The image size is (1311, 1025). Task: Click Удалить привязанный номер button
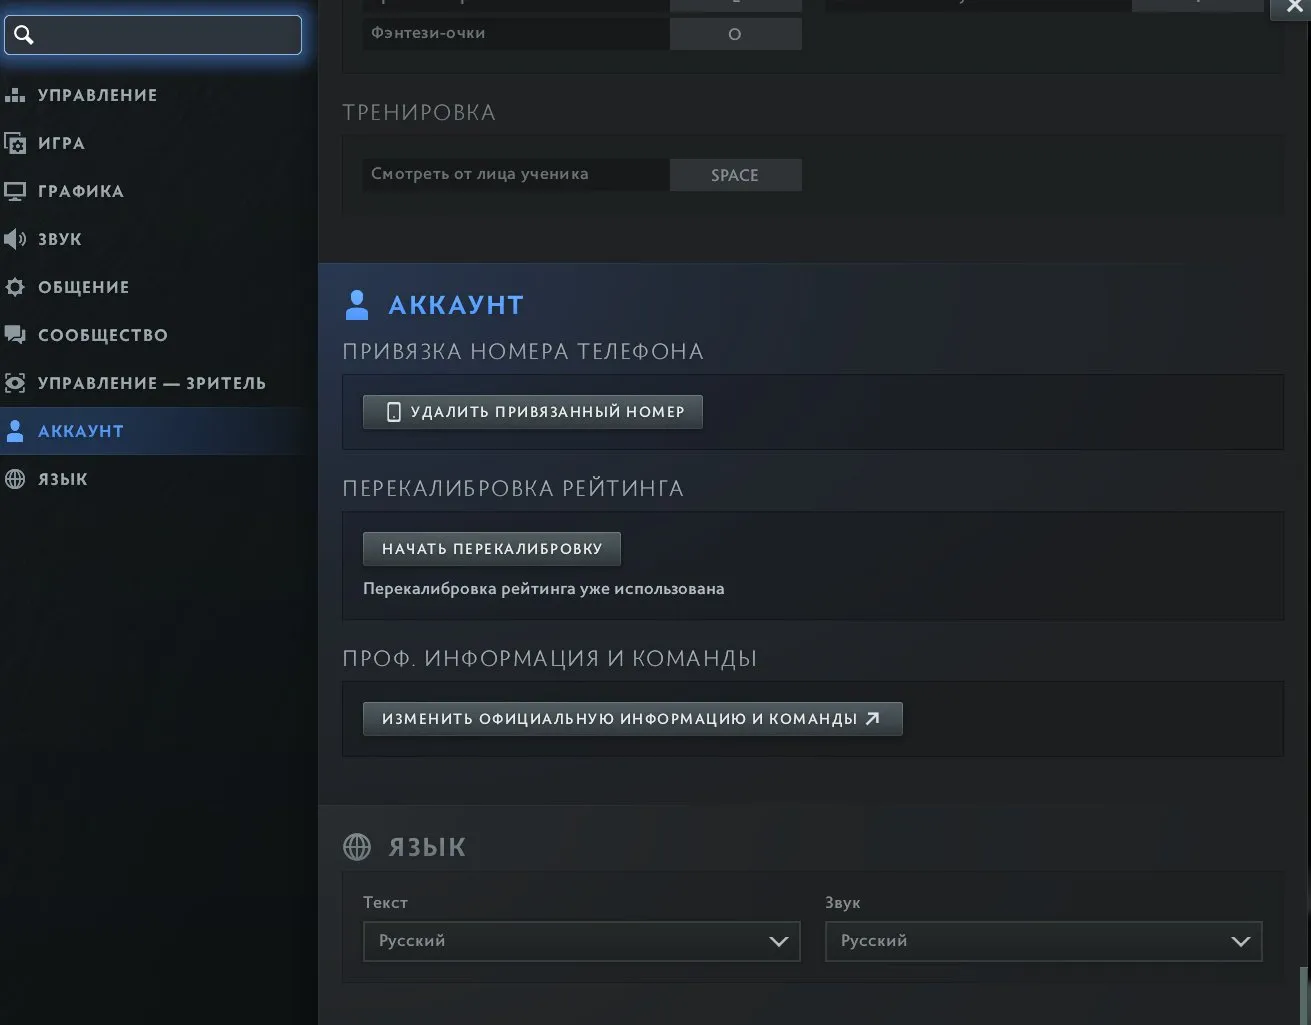[532, 412]
